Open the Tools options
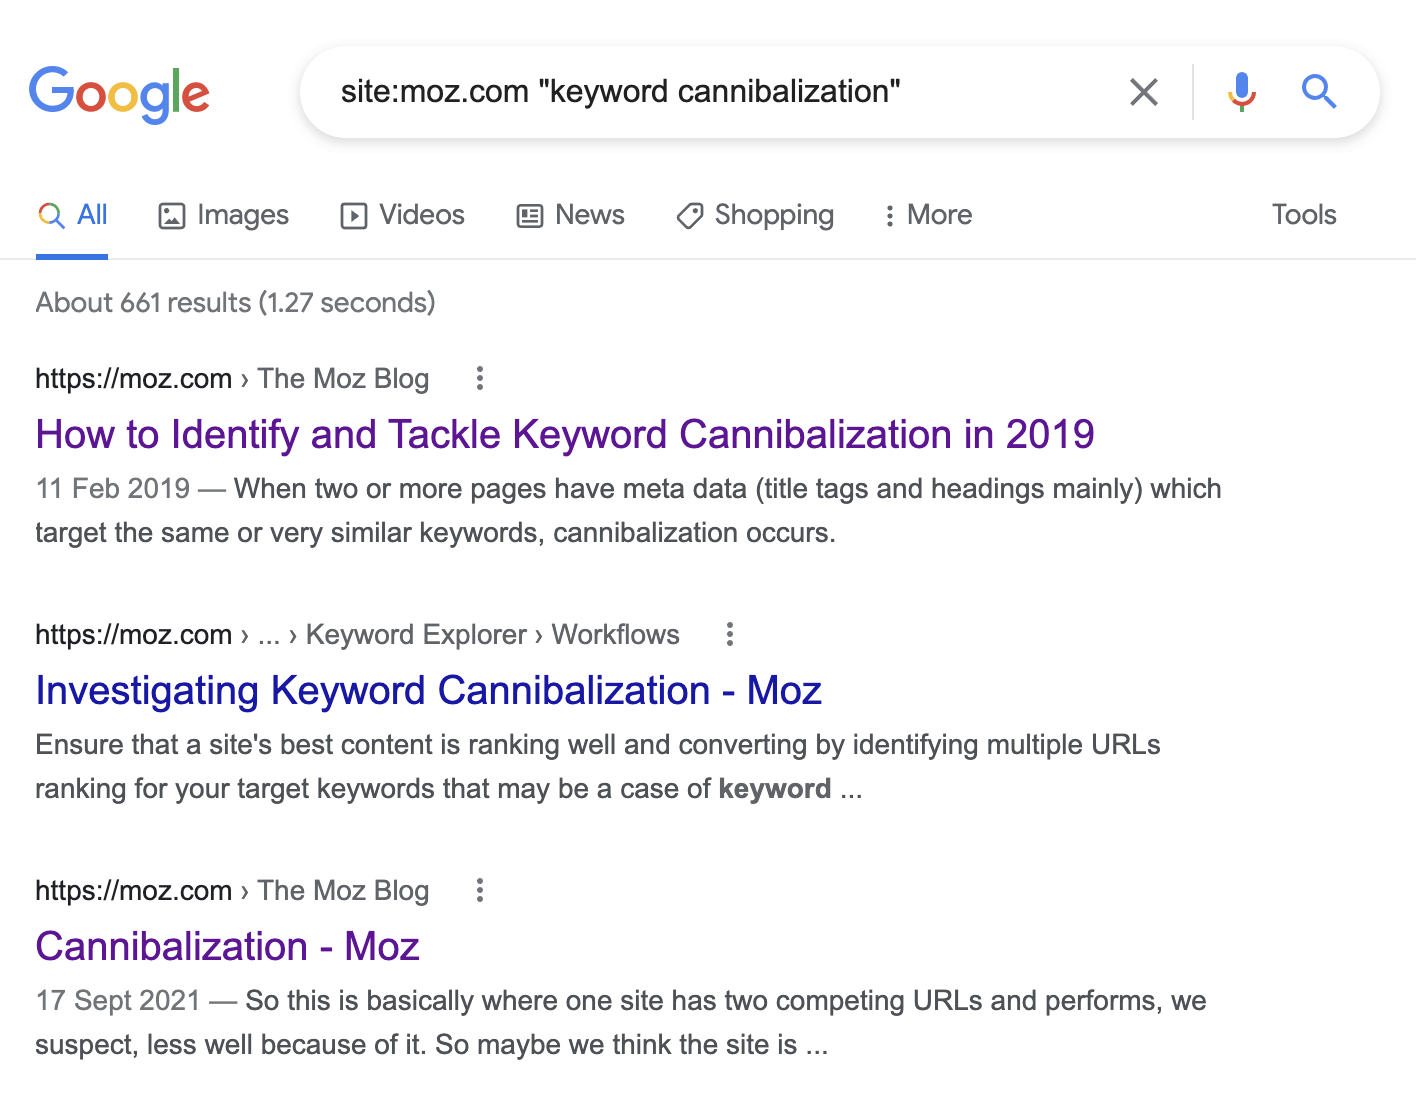 point(1303,215)
